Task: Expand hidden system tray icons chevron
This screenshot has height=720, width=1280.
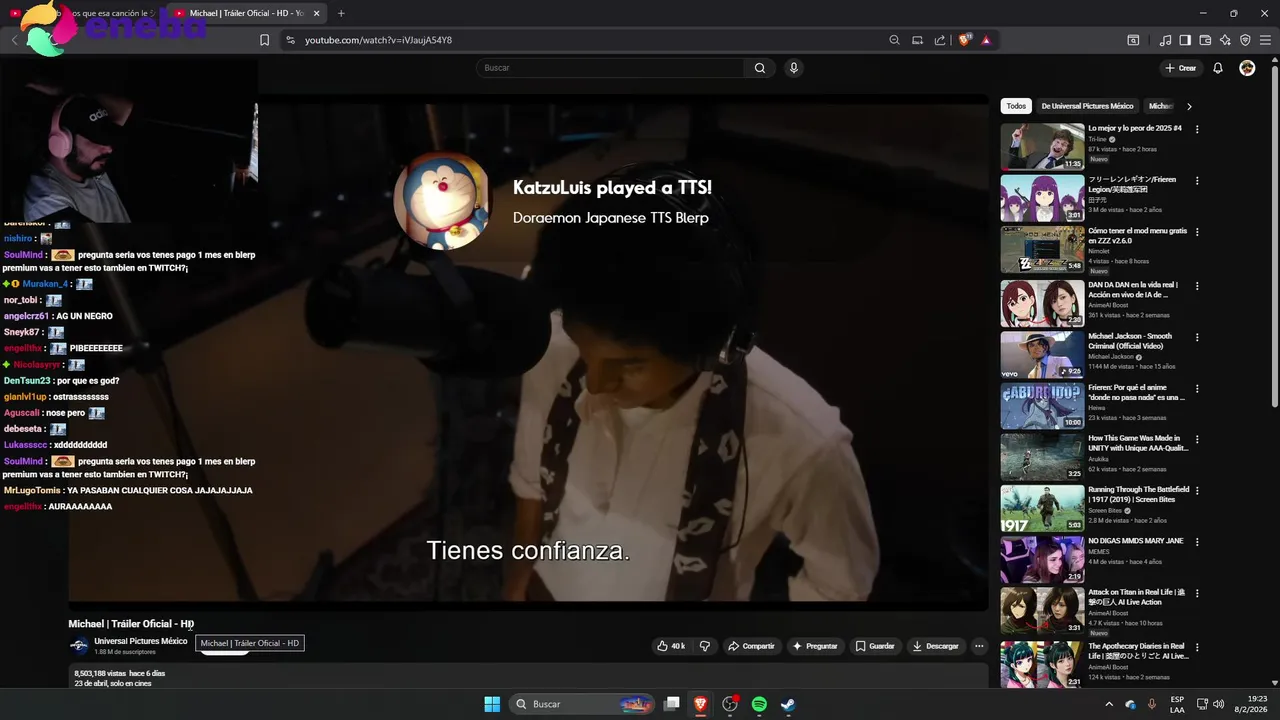Action: click(1108, 704)
